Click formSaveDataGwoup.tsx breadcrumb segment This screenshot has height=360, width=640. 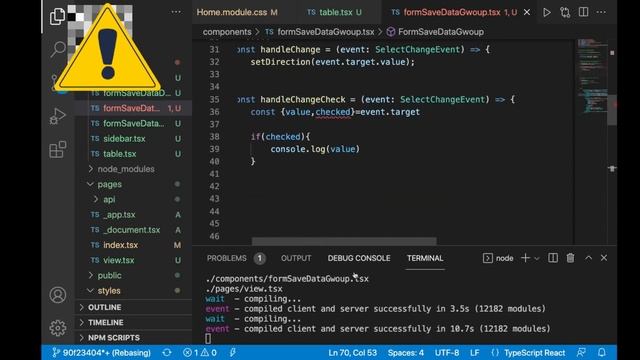pos(320,32)
